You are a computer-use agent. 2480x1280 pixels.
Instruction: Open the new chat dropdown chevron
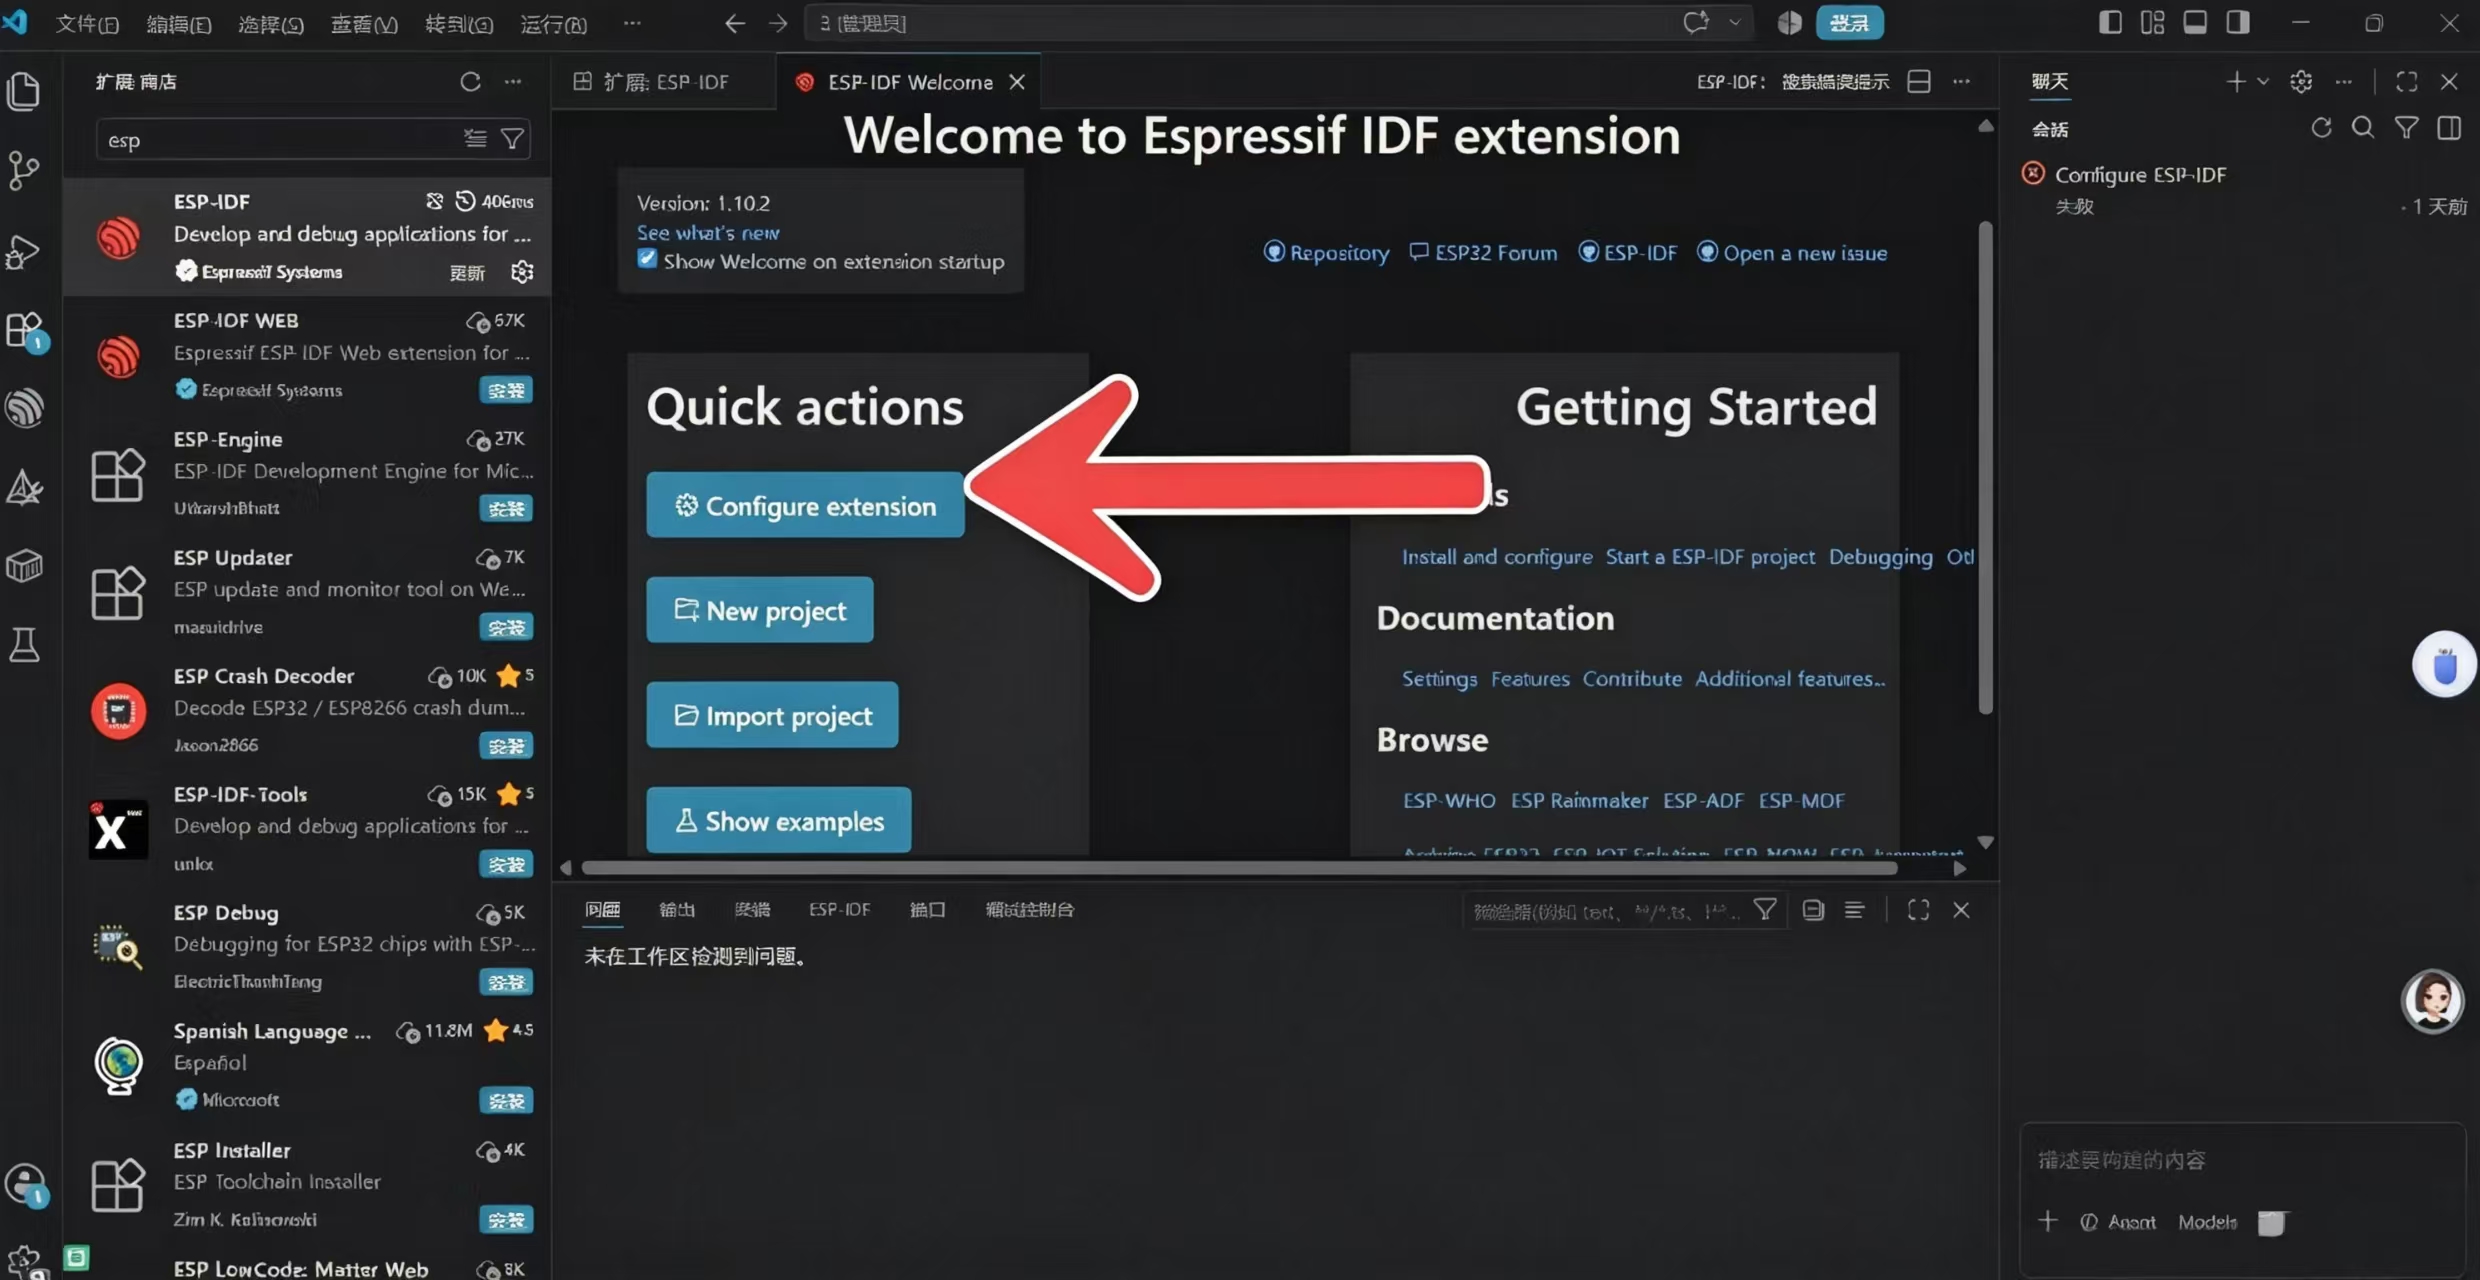coord(2262,81)
